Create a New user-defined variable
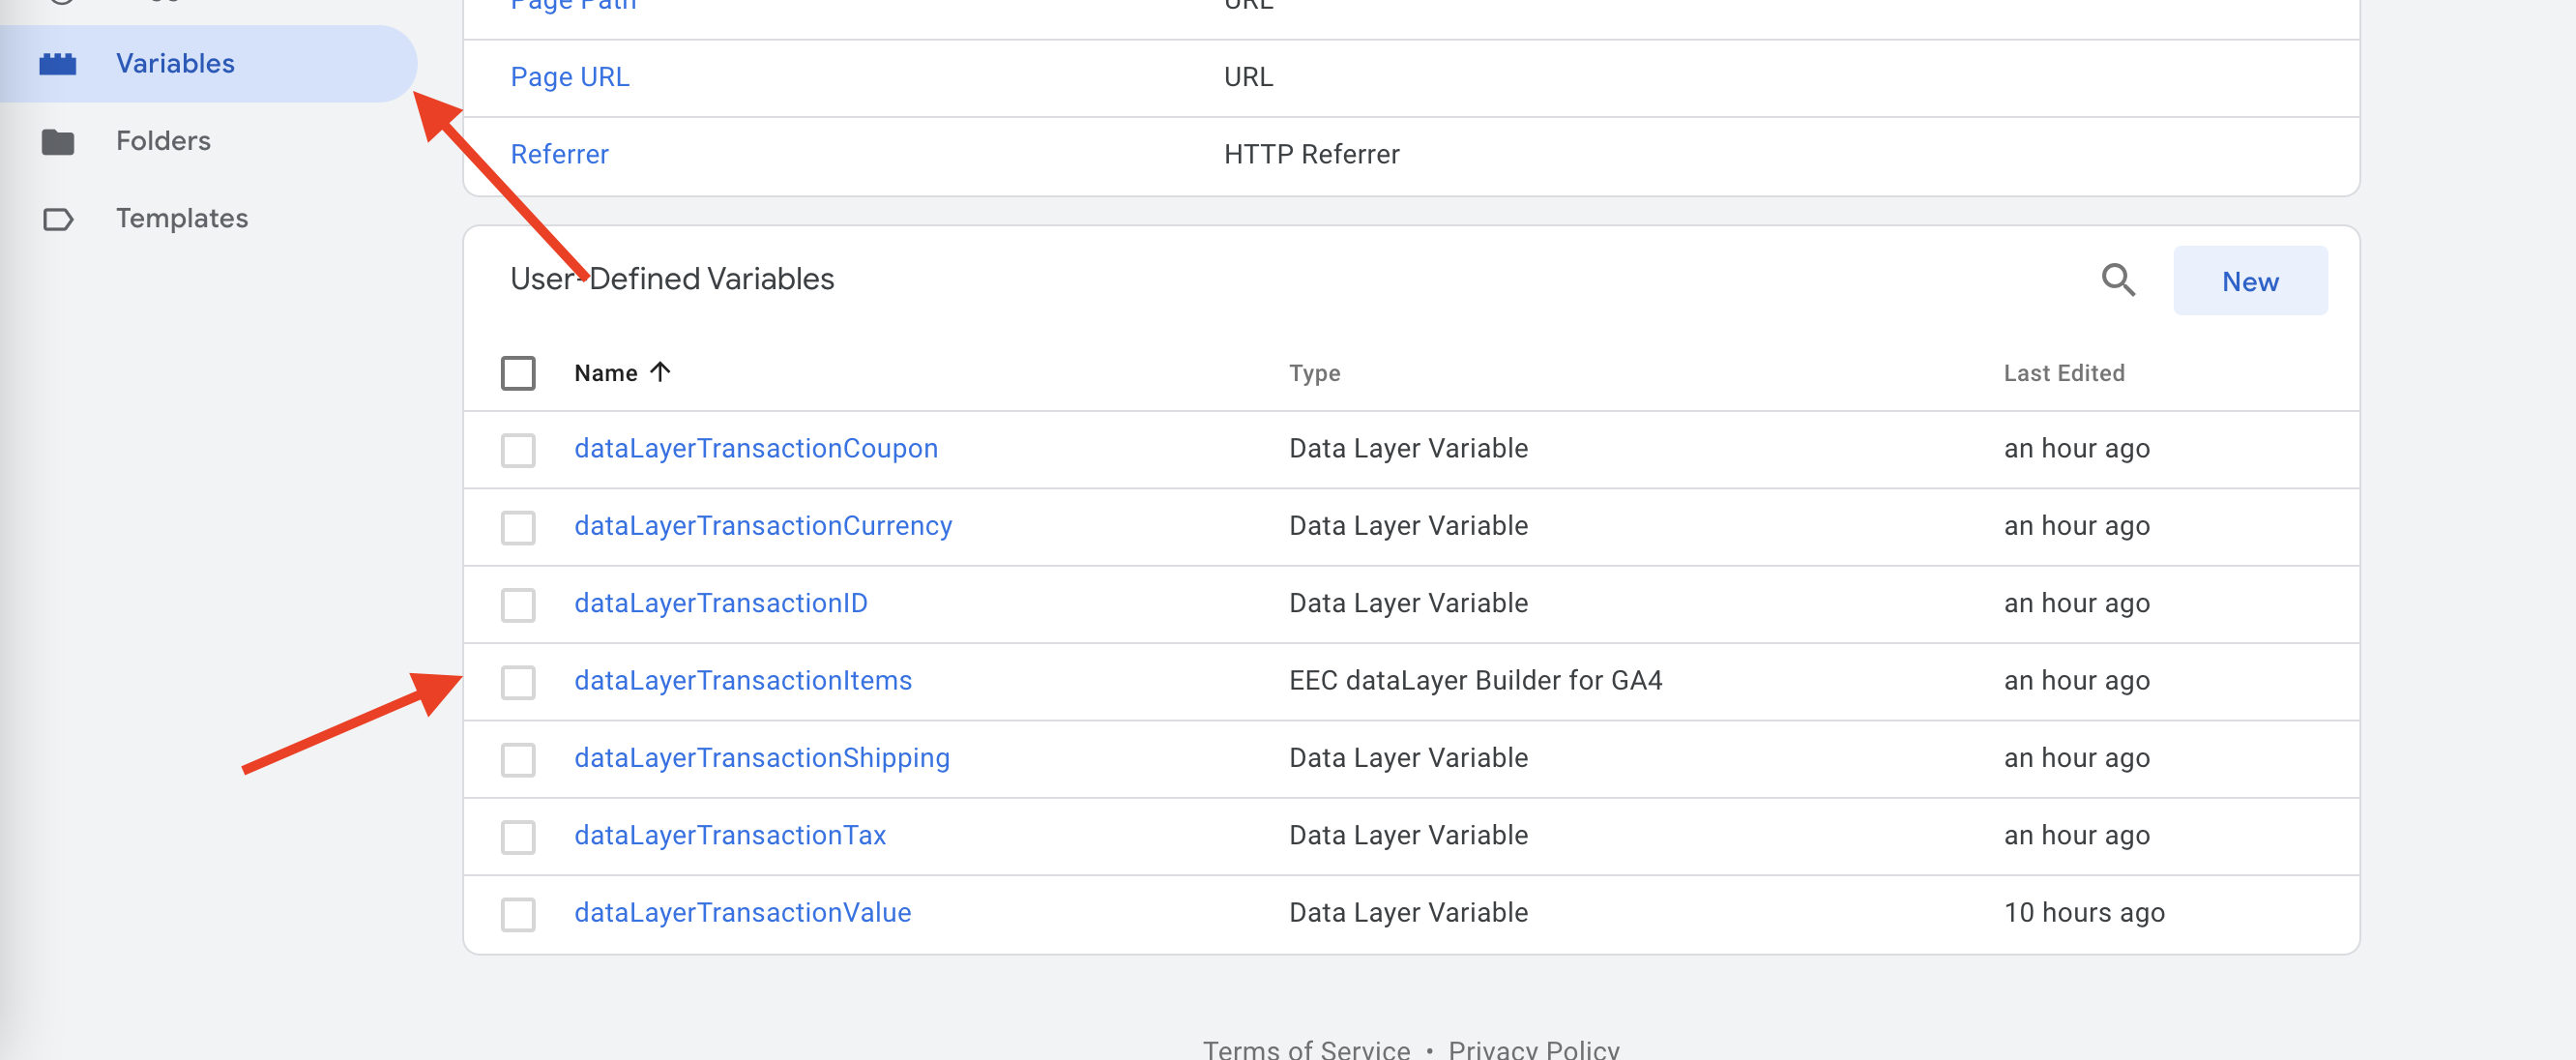This screenshot has width=2576, height=1060. 2249,281
